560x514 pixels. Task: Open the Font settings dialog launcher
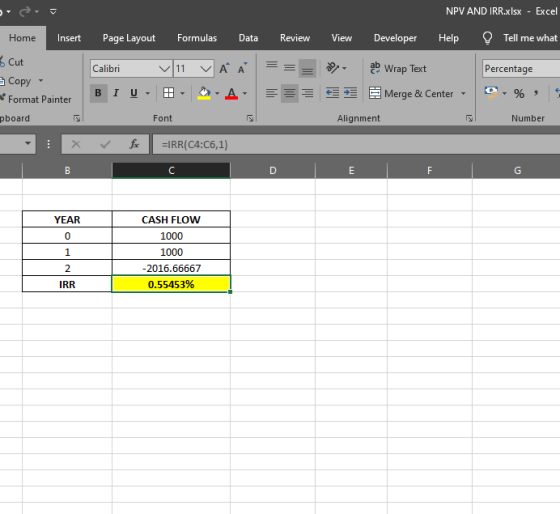250,118
